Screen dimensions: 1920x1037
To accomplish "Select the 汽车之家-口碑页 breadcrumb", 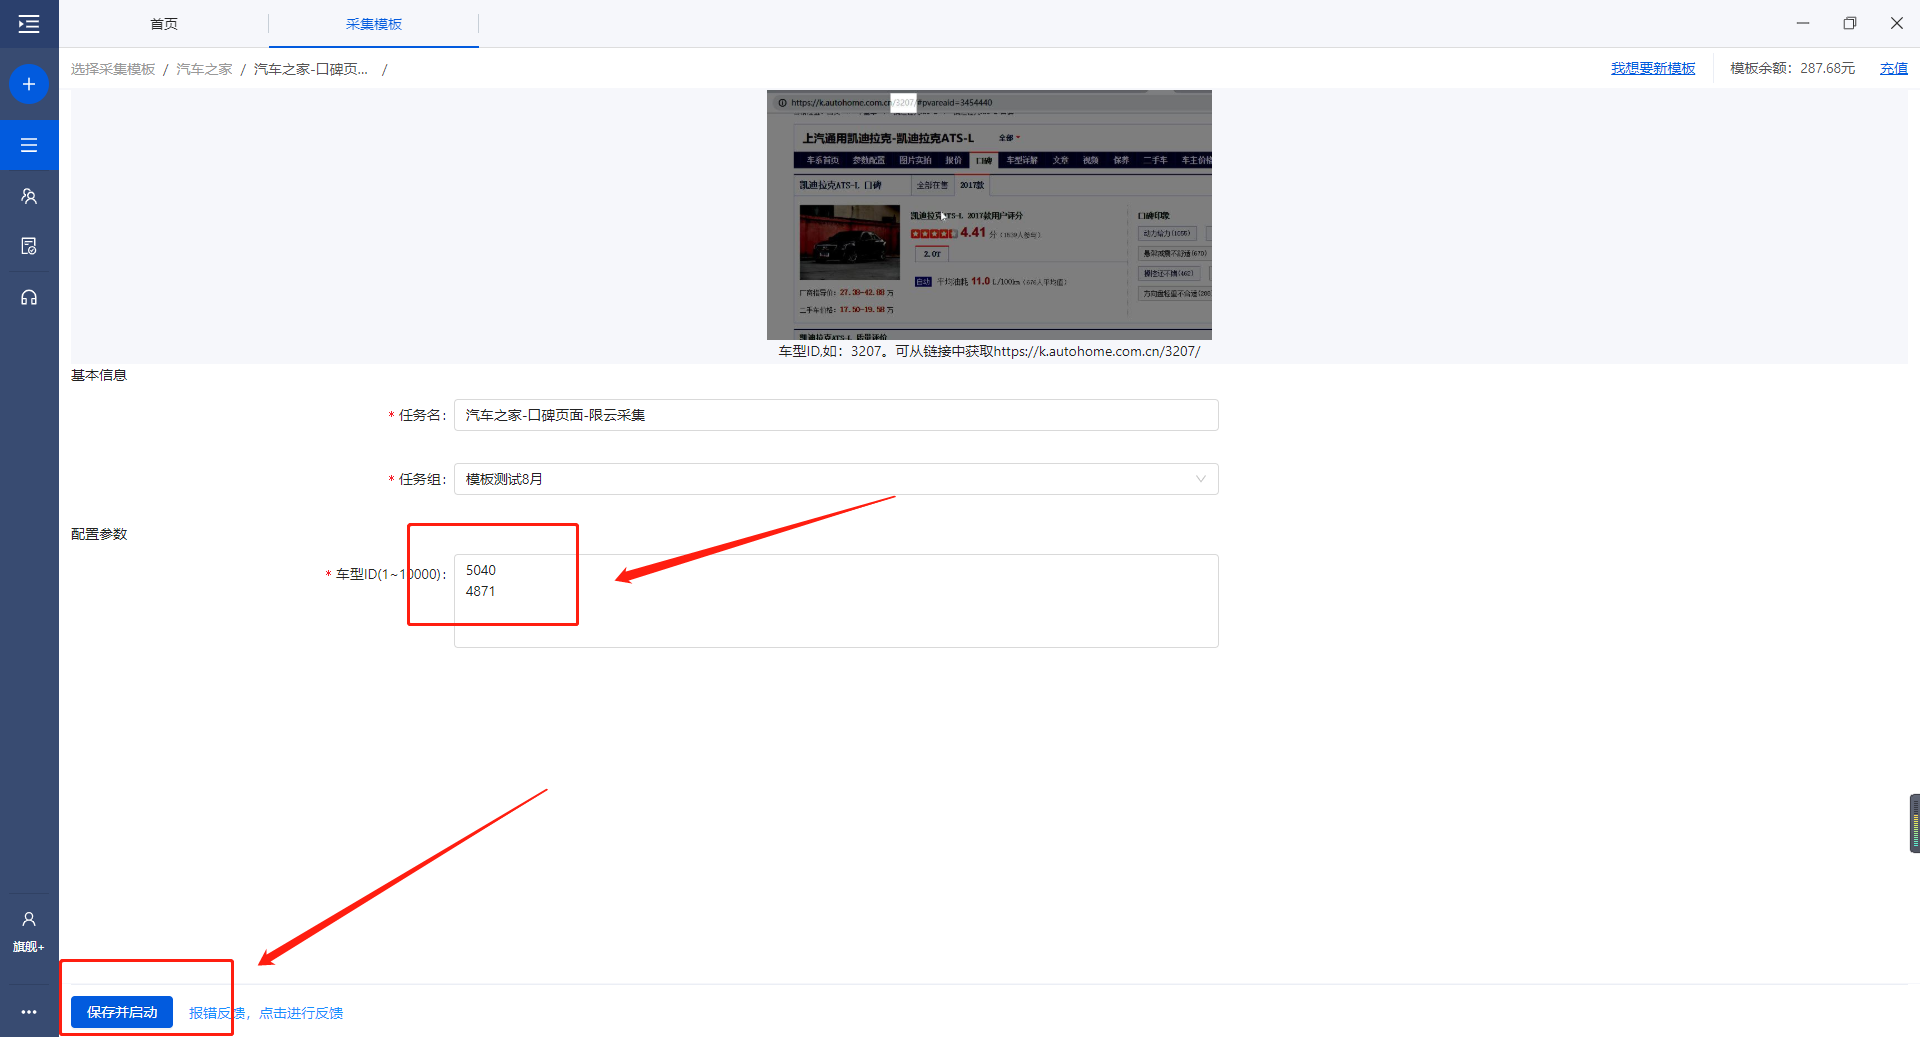I will click(x=311, y=69).
